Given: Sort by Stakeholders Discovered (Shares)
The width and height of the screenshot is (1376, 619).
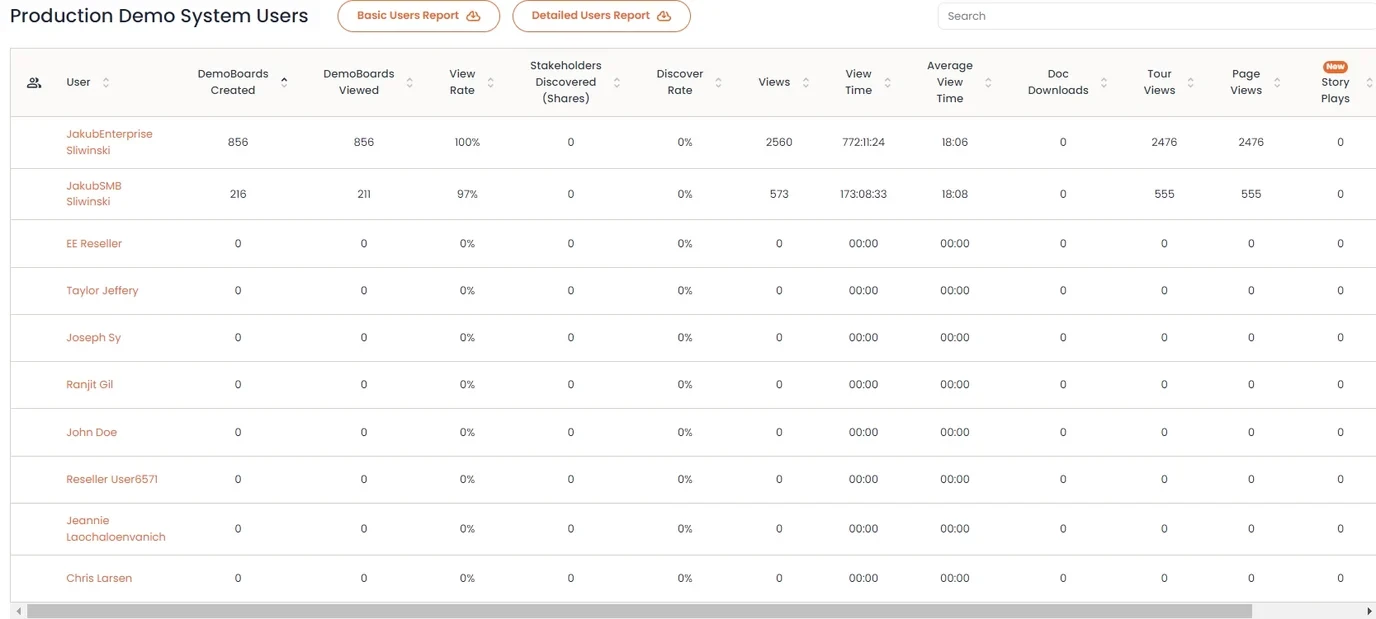Looking at the screenshot, I should [x=616, y=83].
